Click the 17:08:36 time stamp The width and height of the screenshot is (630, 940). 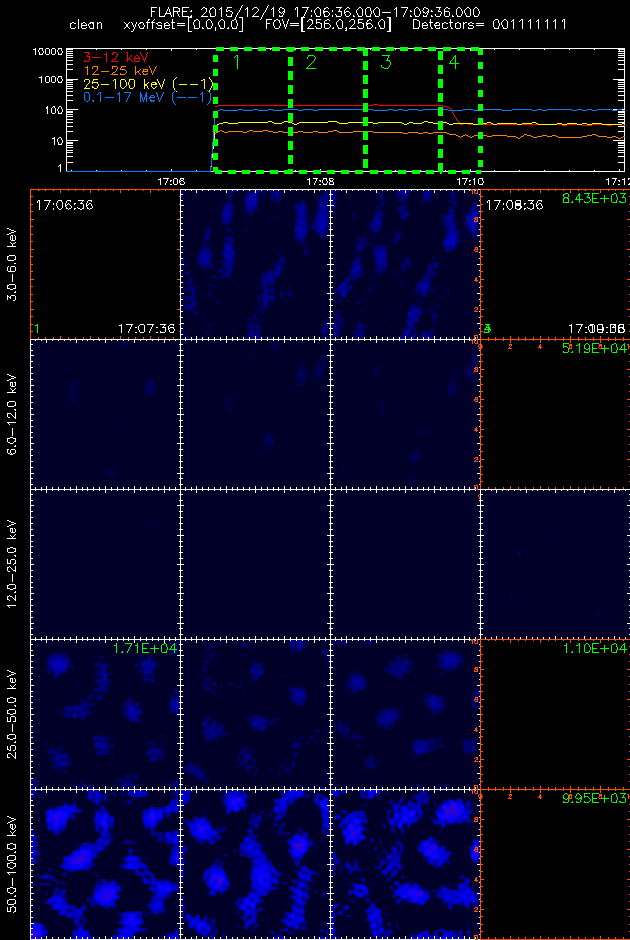point(514,204)
